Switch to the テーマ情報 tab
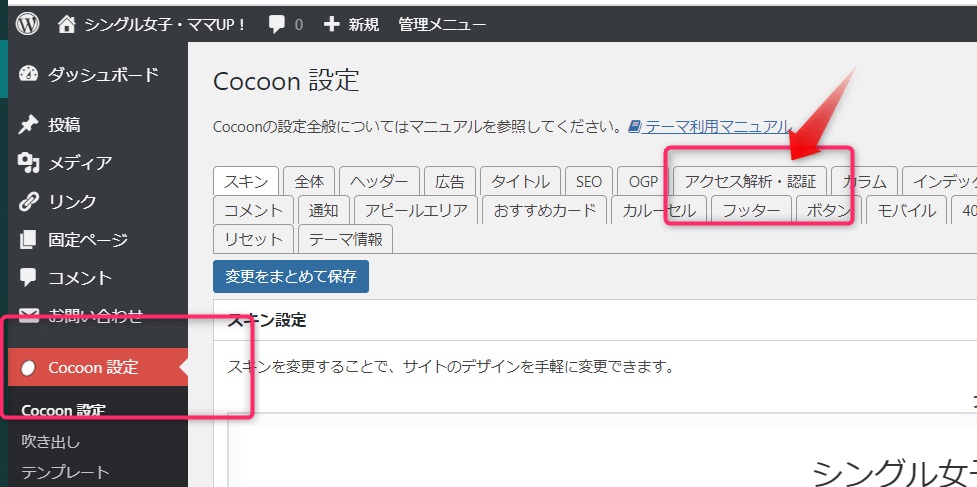The width and height of the screenshot is (977, 487). point(345,239)
